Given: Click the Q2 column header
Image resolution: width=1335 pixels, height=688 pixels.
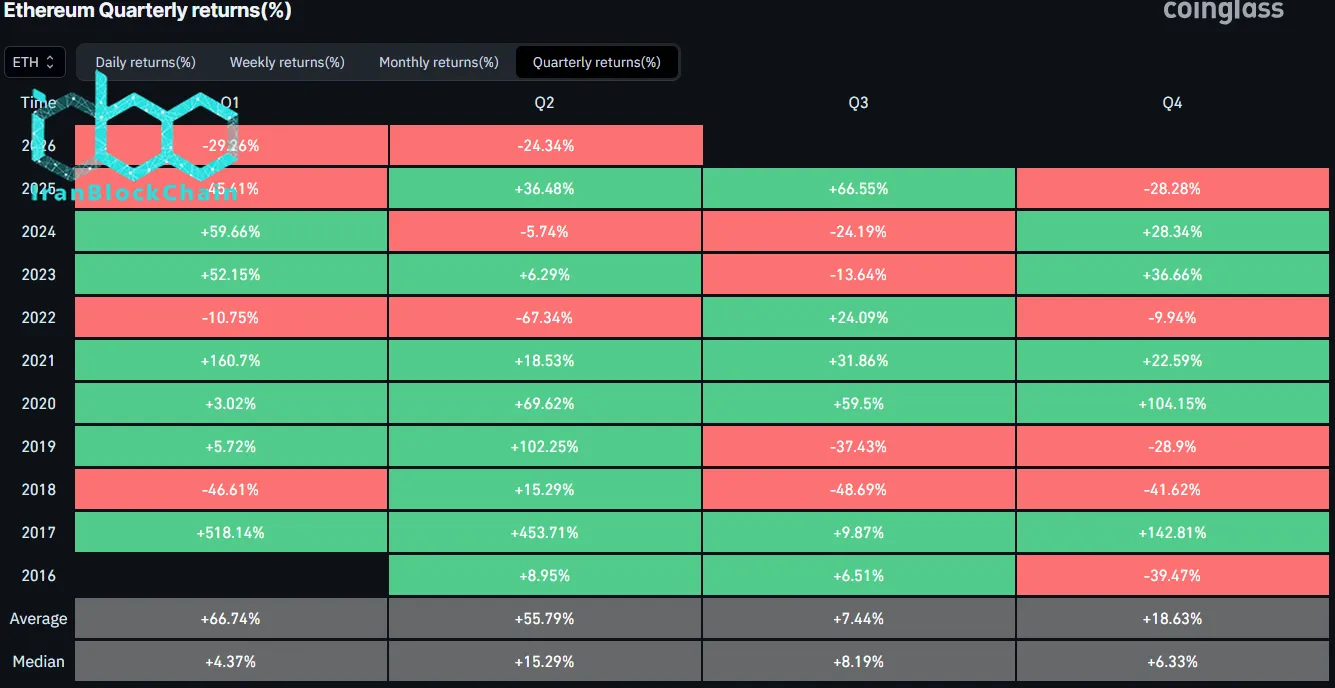Looking at the screenshot, I should point(544,103).
